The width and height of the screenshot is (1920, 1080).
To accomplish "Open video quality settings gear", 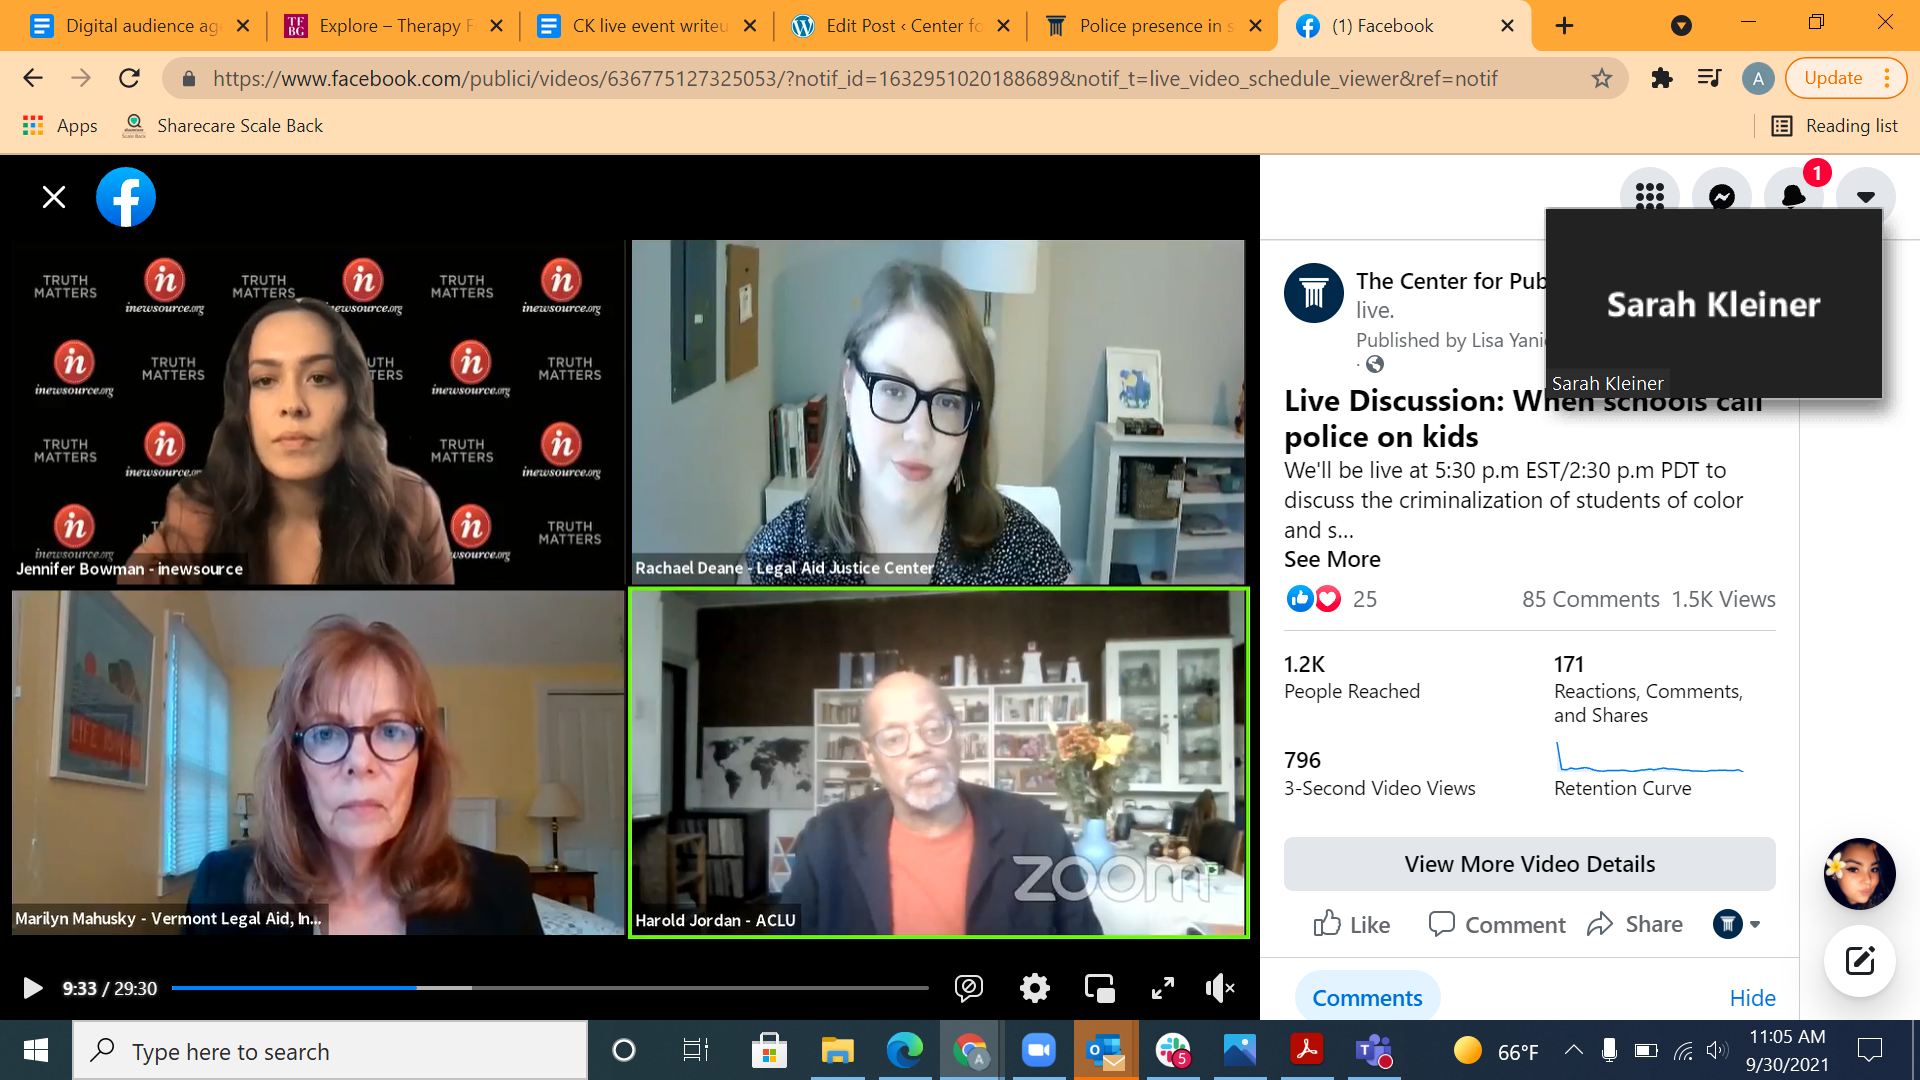I will [x=1034, y=988].
